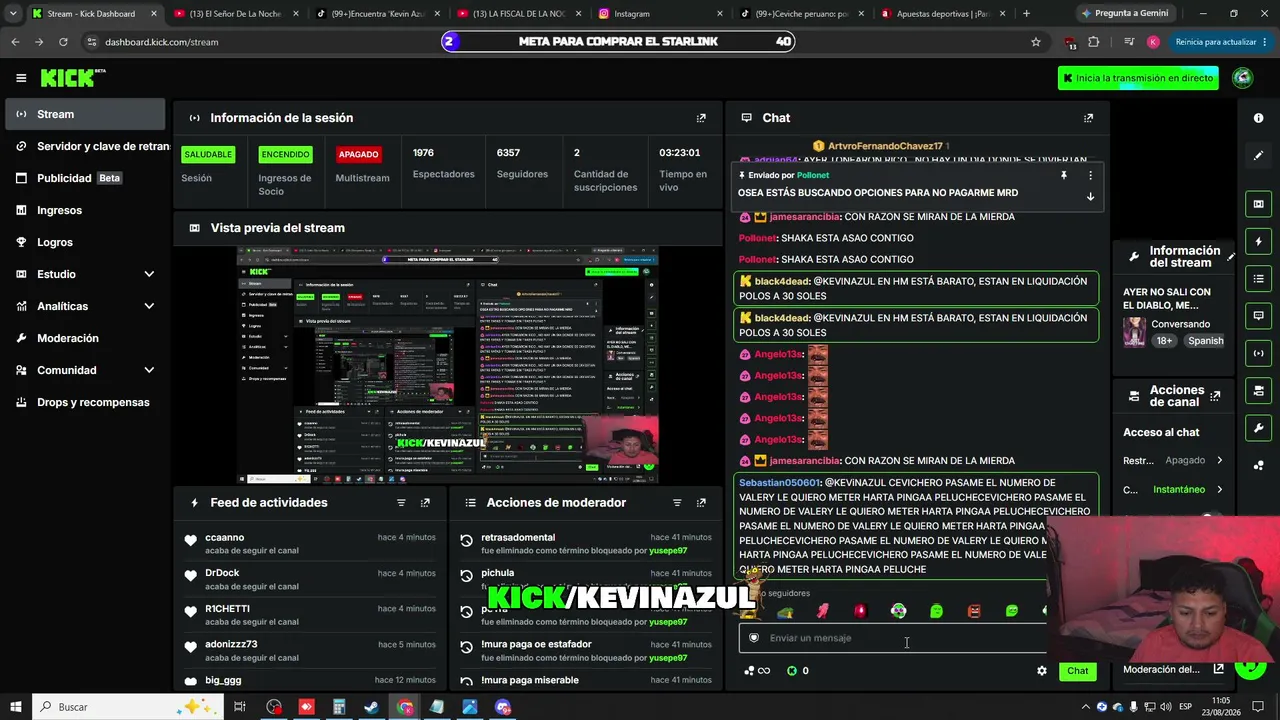
Task: Send message with the green Chat button
Action: tap(1077, 671)
